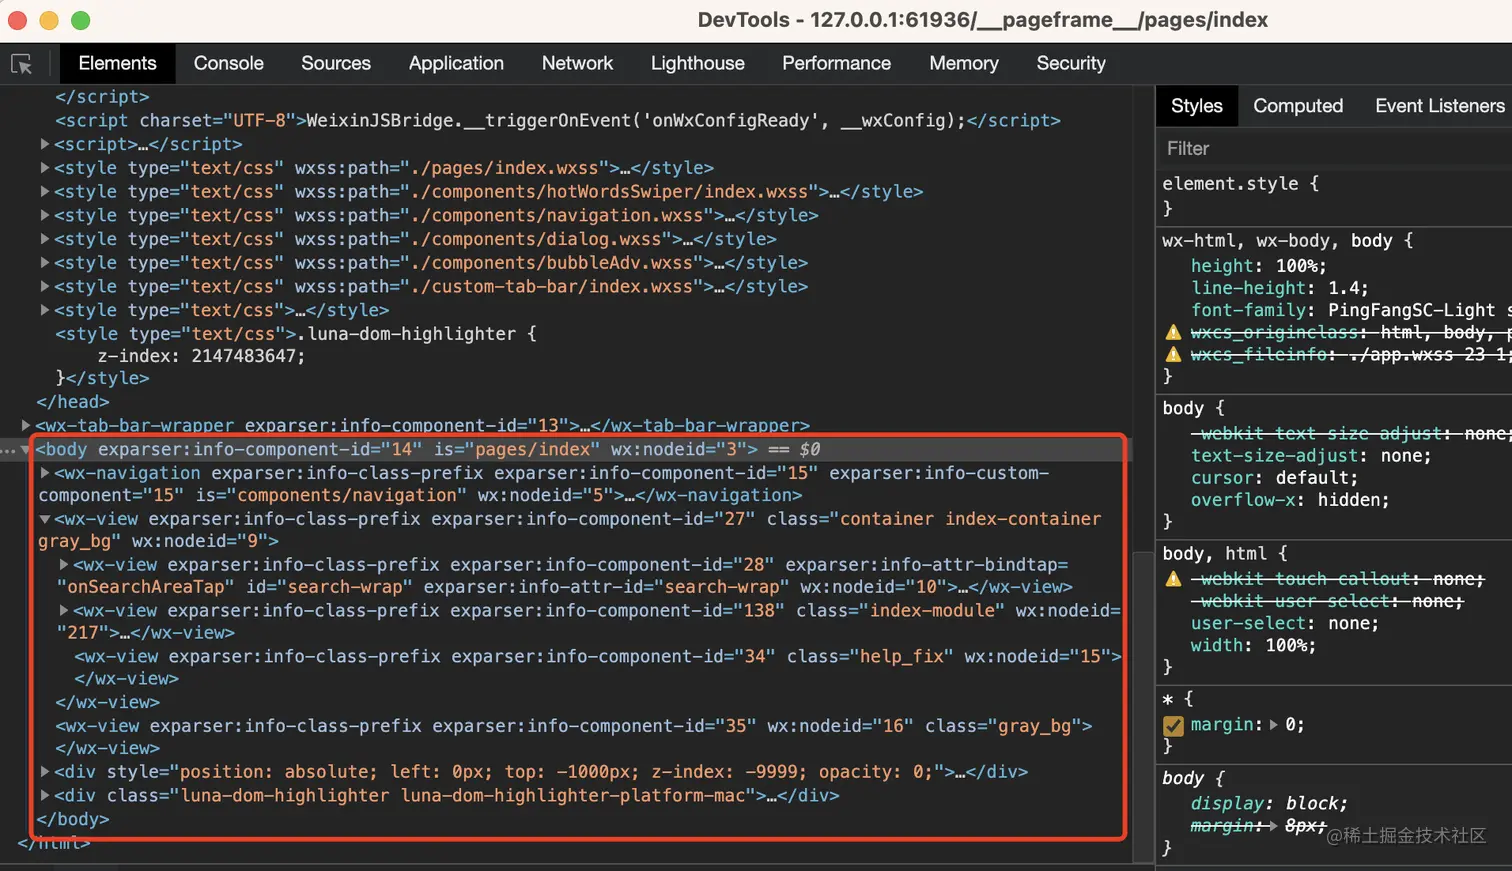Click the overflow-x: hidden declaration

[1290, 500]
